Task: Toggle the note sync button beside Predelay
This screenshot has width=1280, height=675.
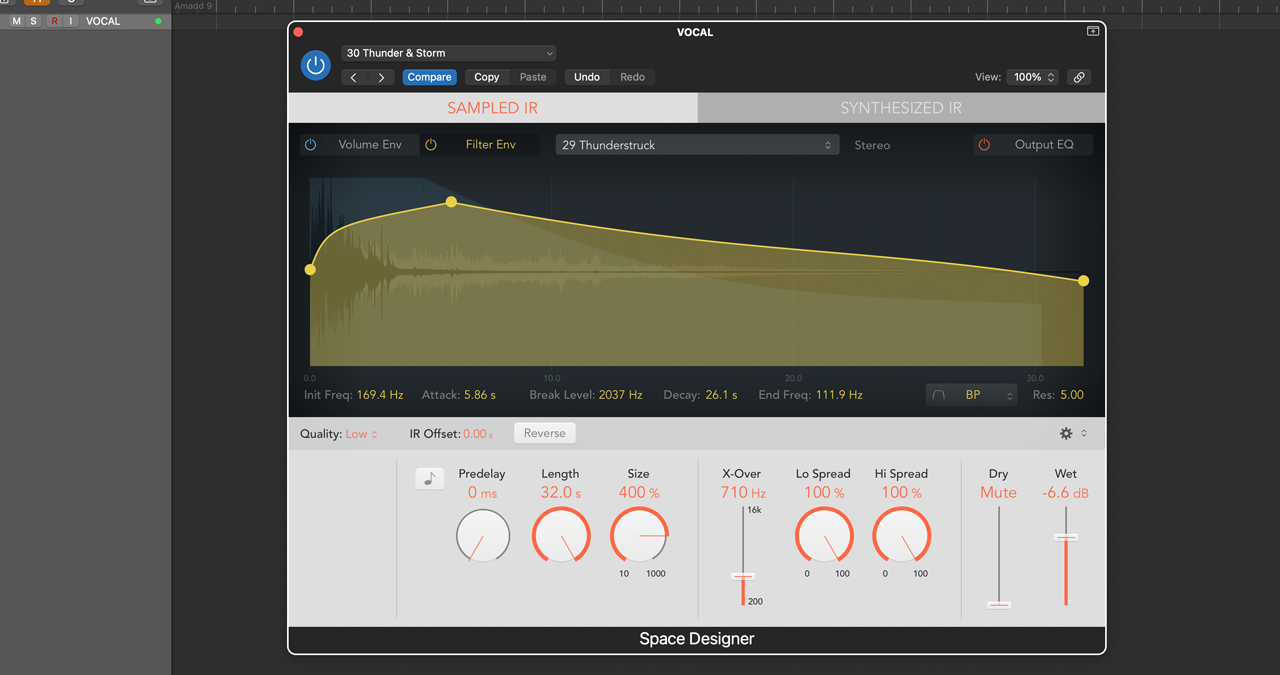Action: tap(430, 479)
